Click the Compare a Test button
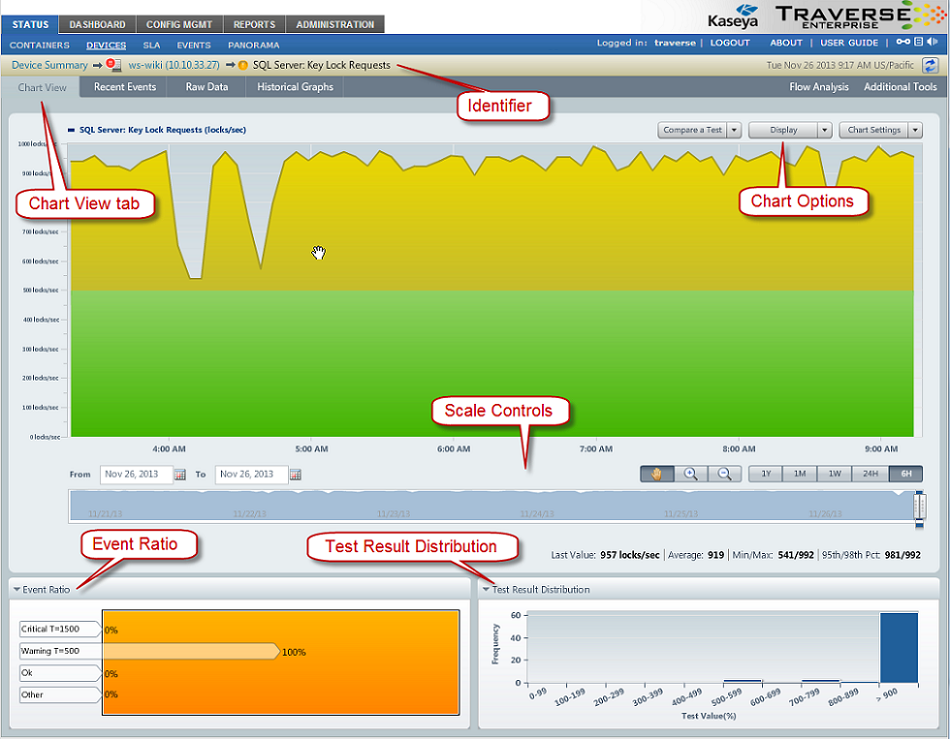This screenshot has height=739, width=950. (692, 130)
